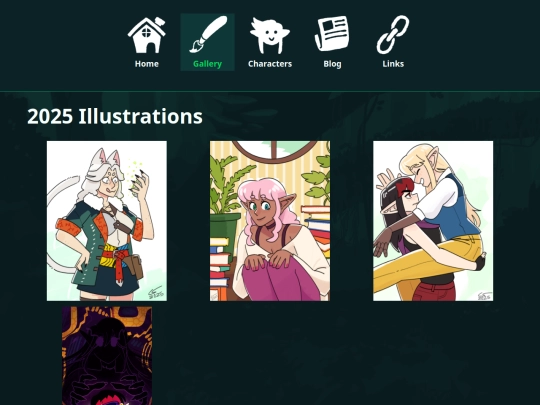This screenshot has height=405, width=540.
Task: Click the 2025 Illustrations heading
Action: pyautogui.click(x=115, y=116)
